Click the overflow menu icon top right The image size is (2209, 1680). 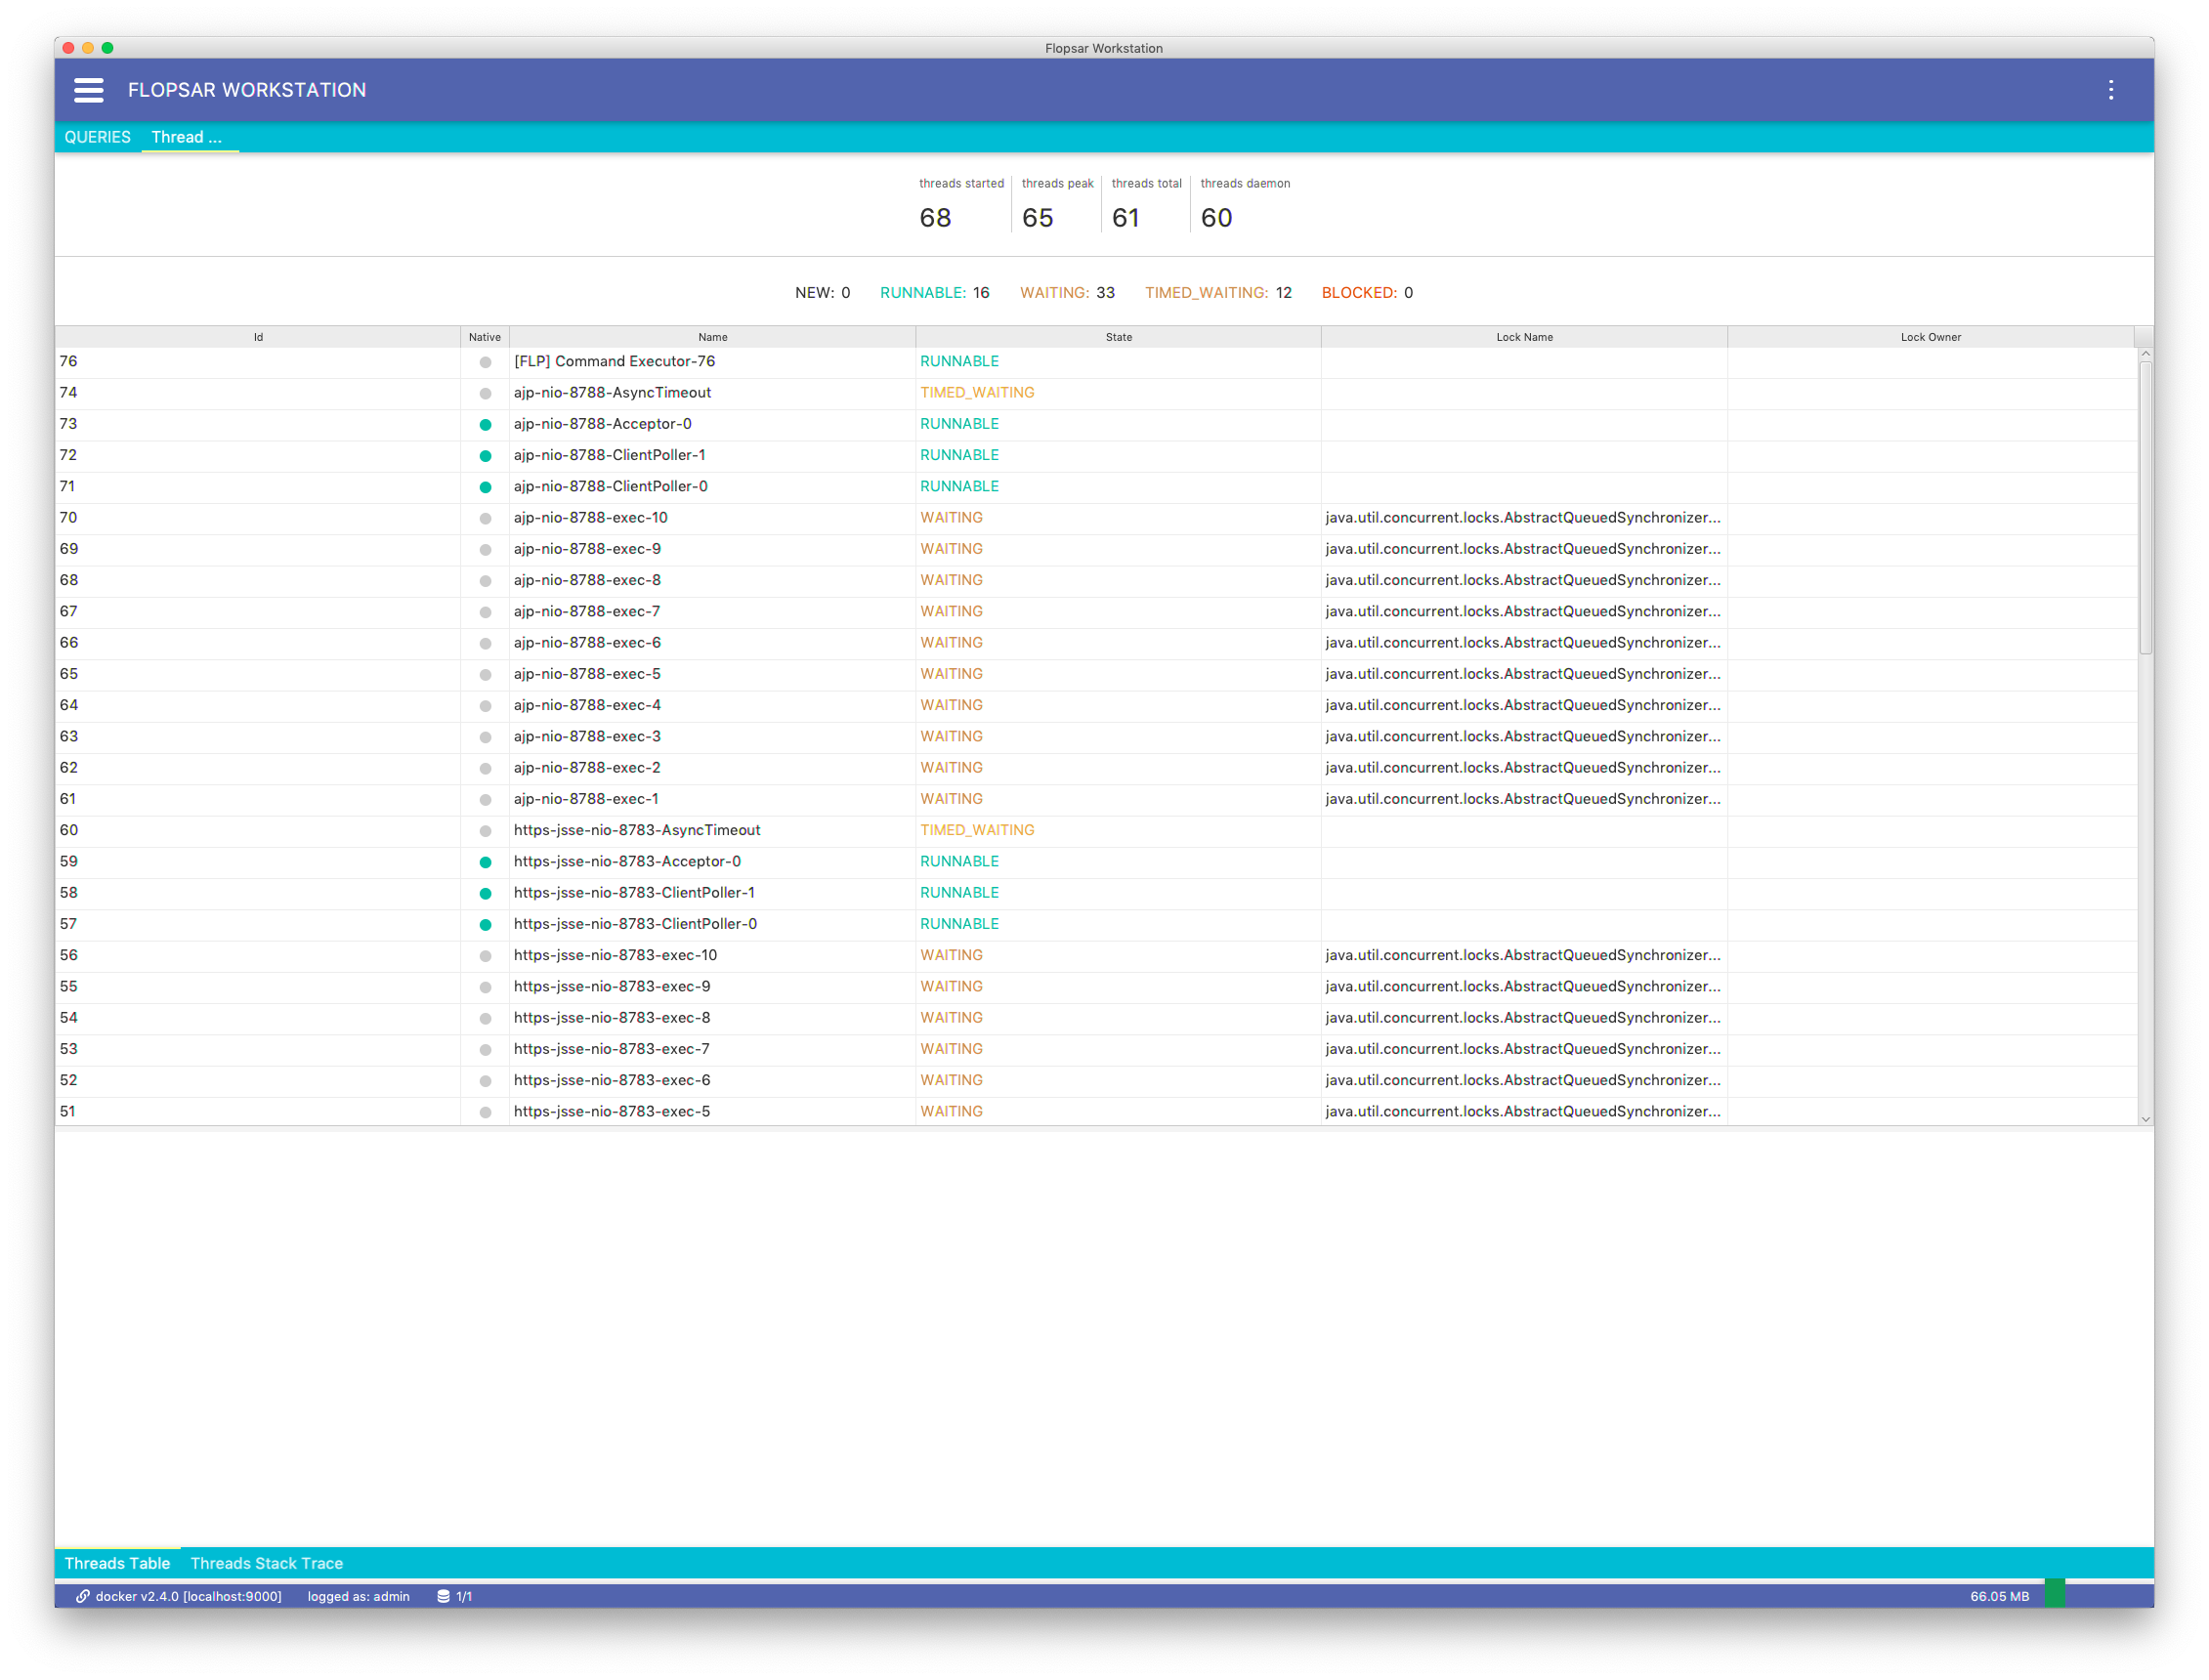coord(2110,88)
